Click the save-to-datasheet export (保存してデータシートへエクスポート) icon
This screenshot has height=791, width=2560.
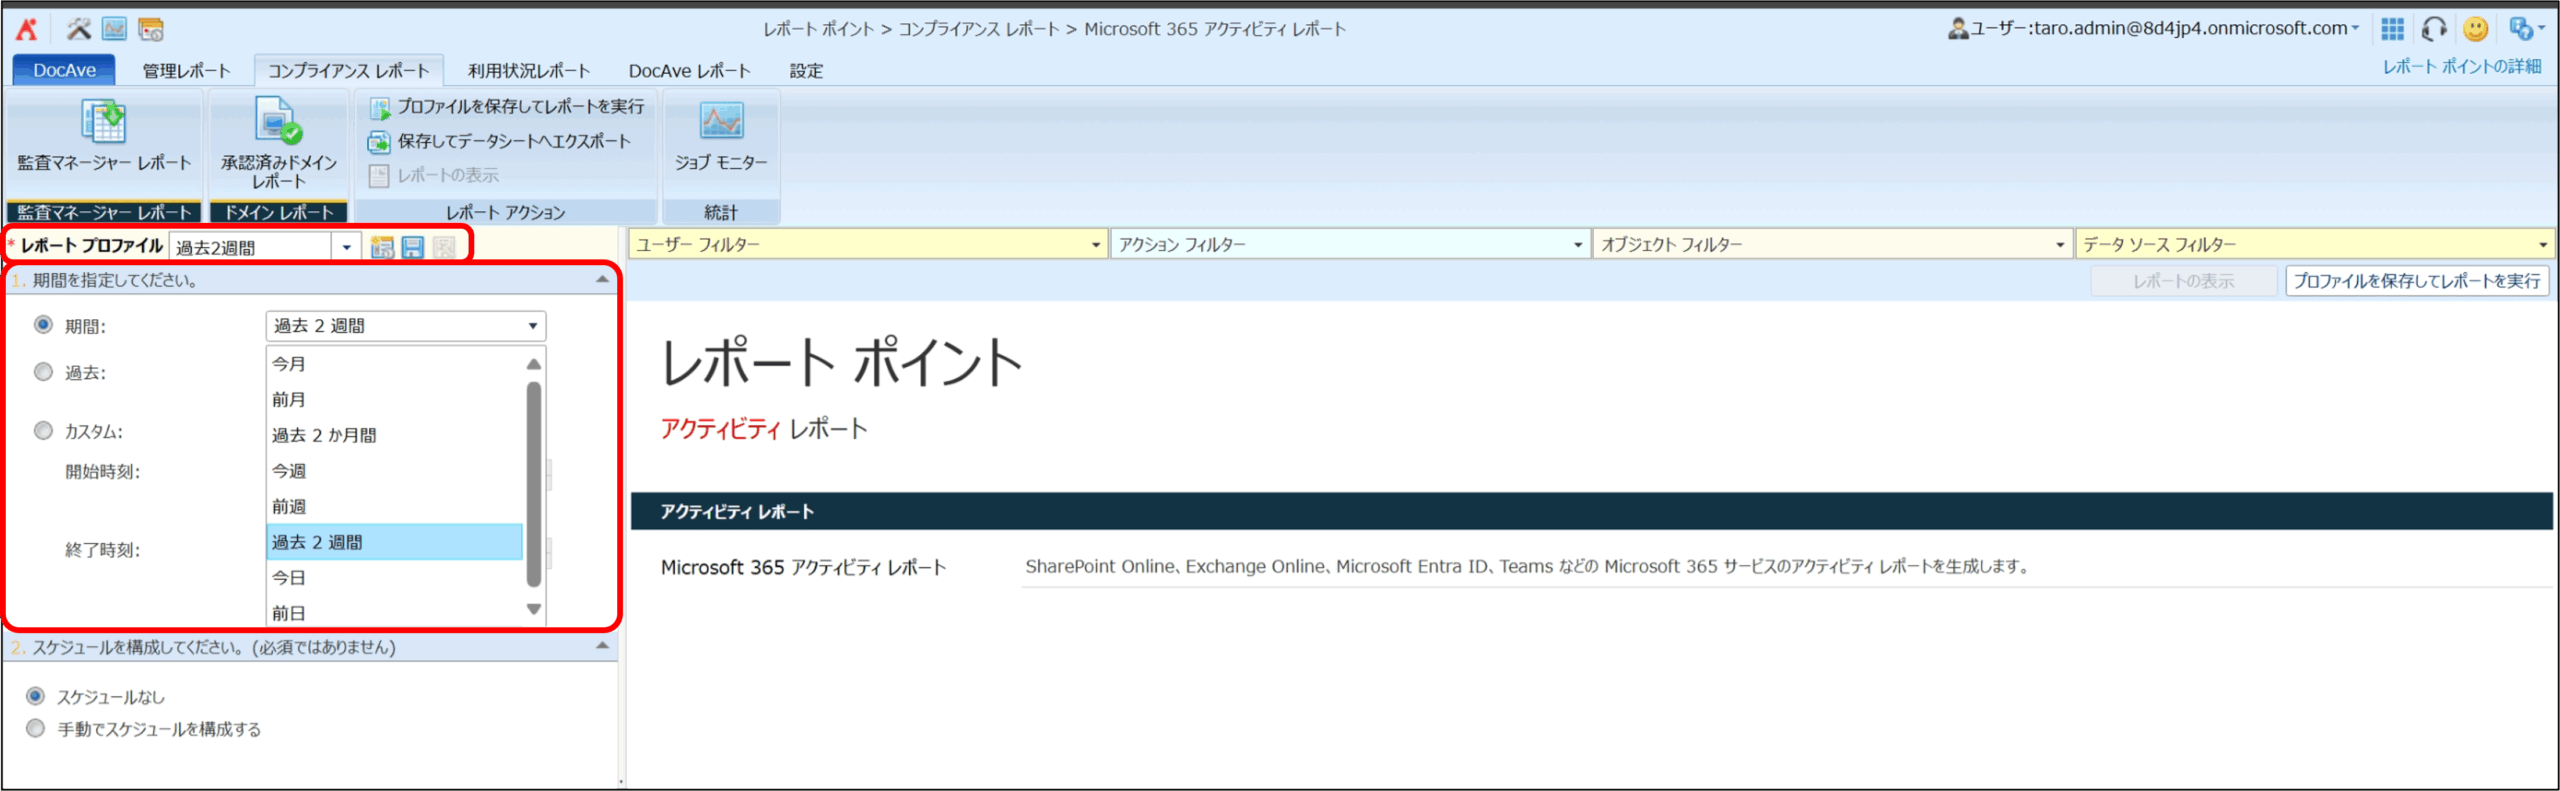click(x=379, y=142)
